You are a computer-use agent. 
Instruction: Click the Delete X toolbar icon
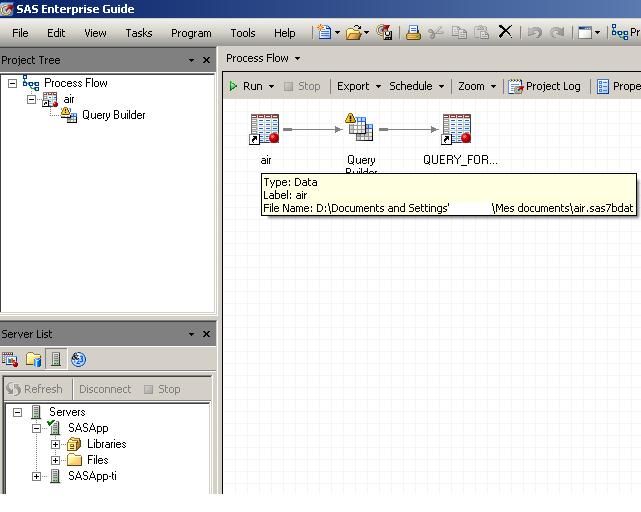(505, 31)
